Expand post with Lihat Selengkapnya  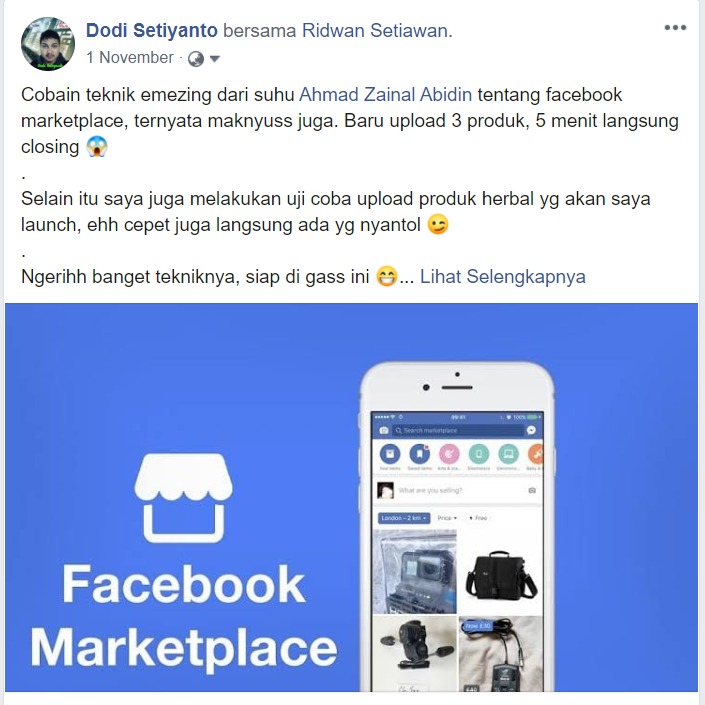[503, 277]
